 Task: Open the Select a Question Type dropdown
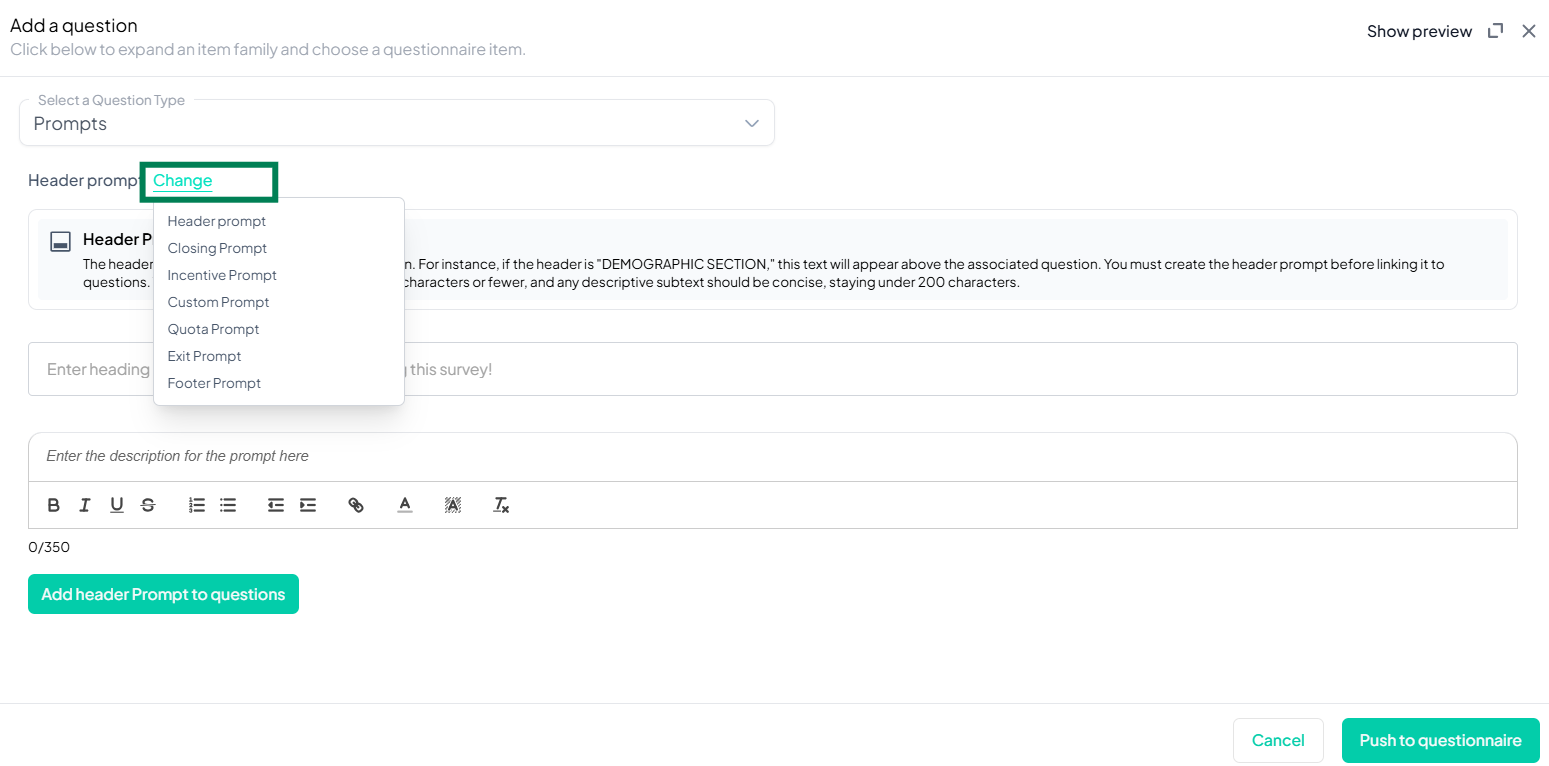(x=396, y=123)
